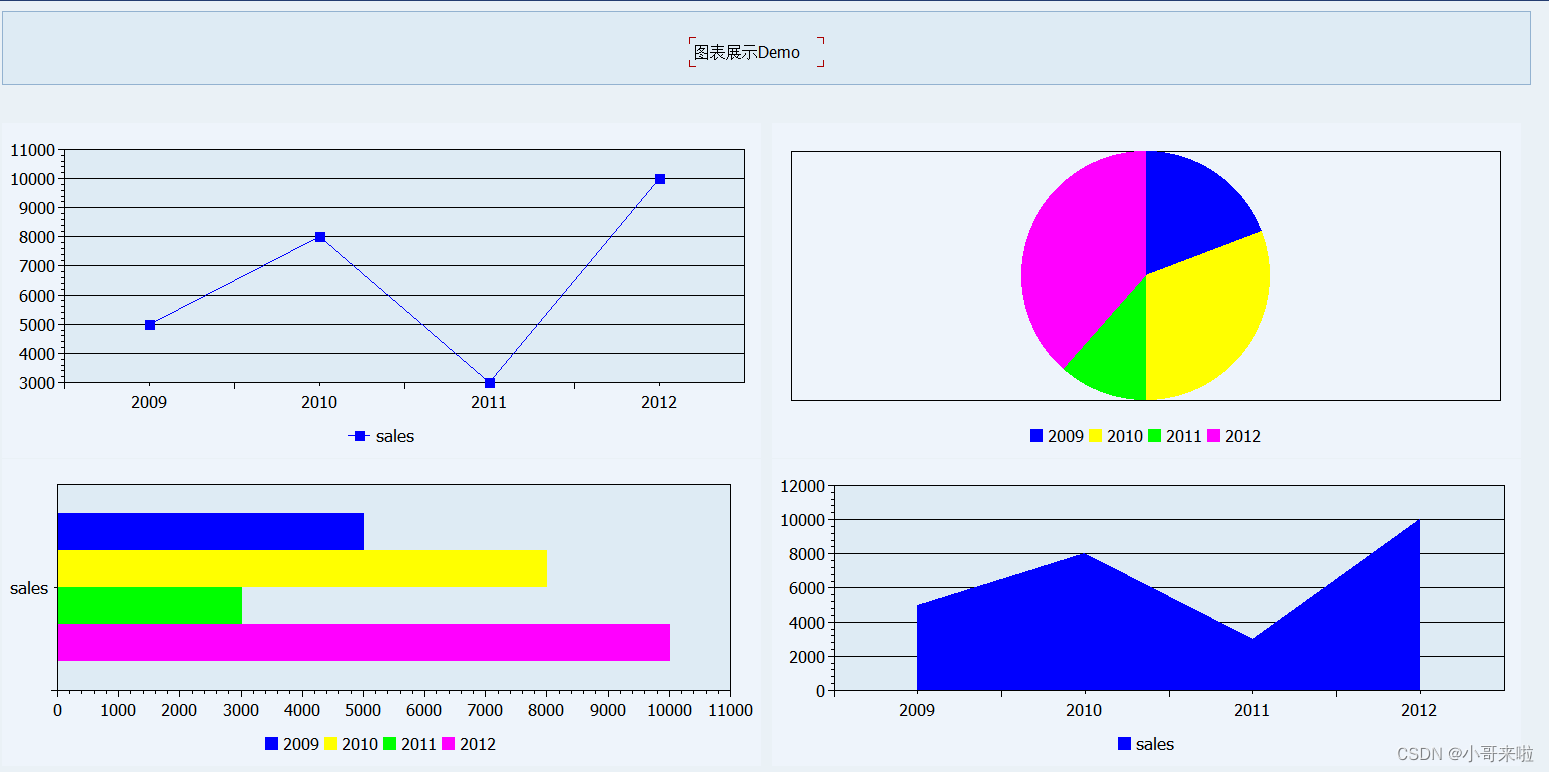Image resolution: width=1549 pixels, height=772 pixels.
Task: Click the green 2011 bar
Action: click(x=150, y=606)
